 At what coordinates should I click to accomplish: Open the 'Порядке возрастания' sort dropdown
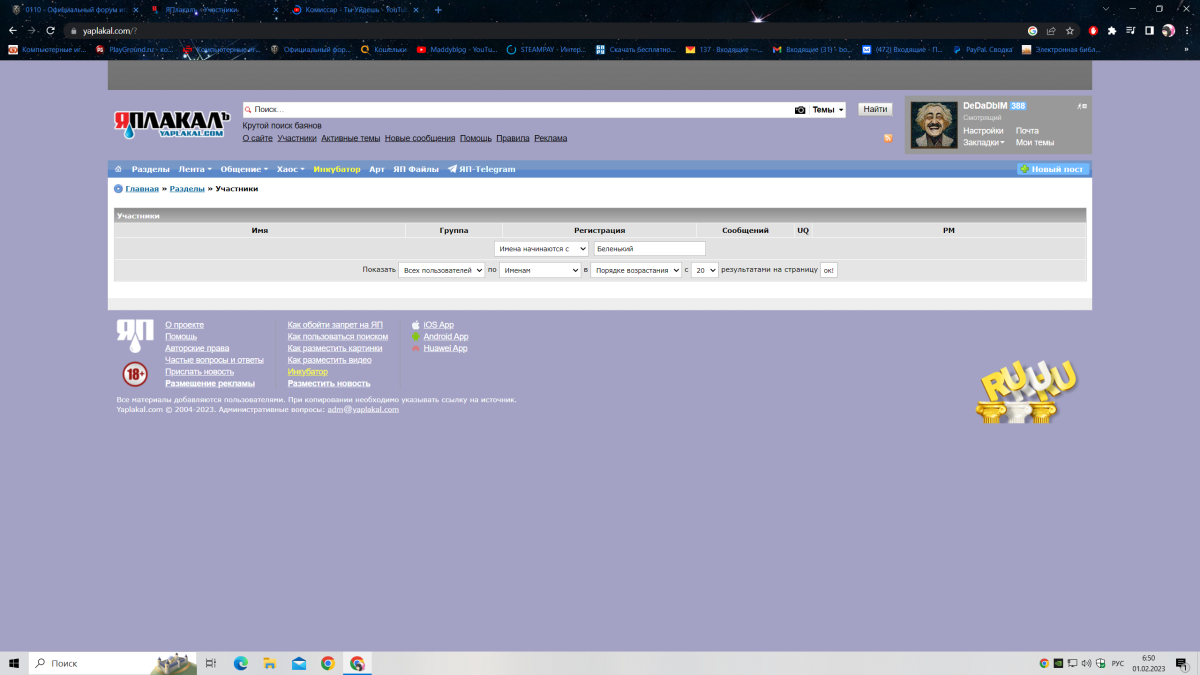click(636, 270)
